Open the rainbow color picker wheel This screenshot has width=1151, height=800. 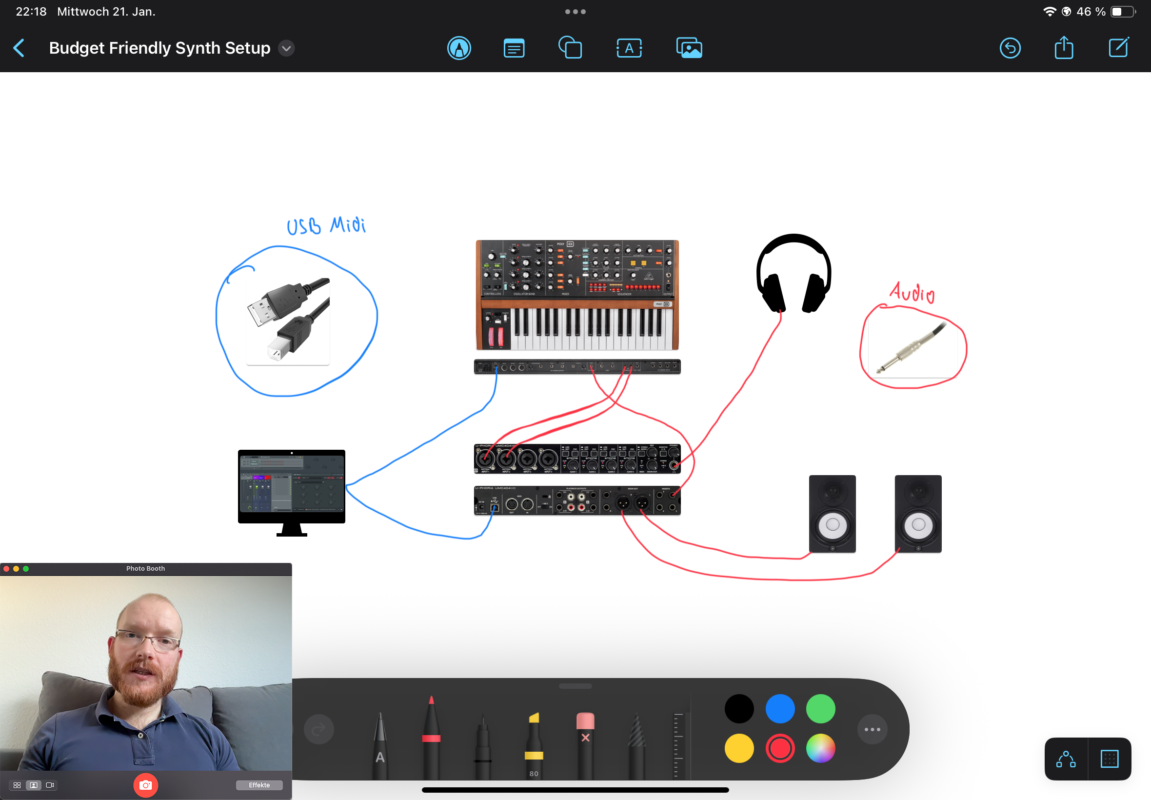[x=820, y=748]
